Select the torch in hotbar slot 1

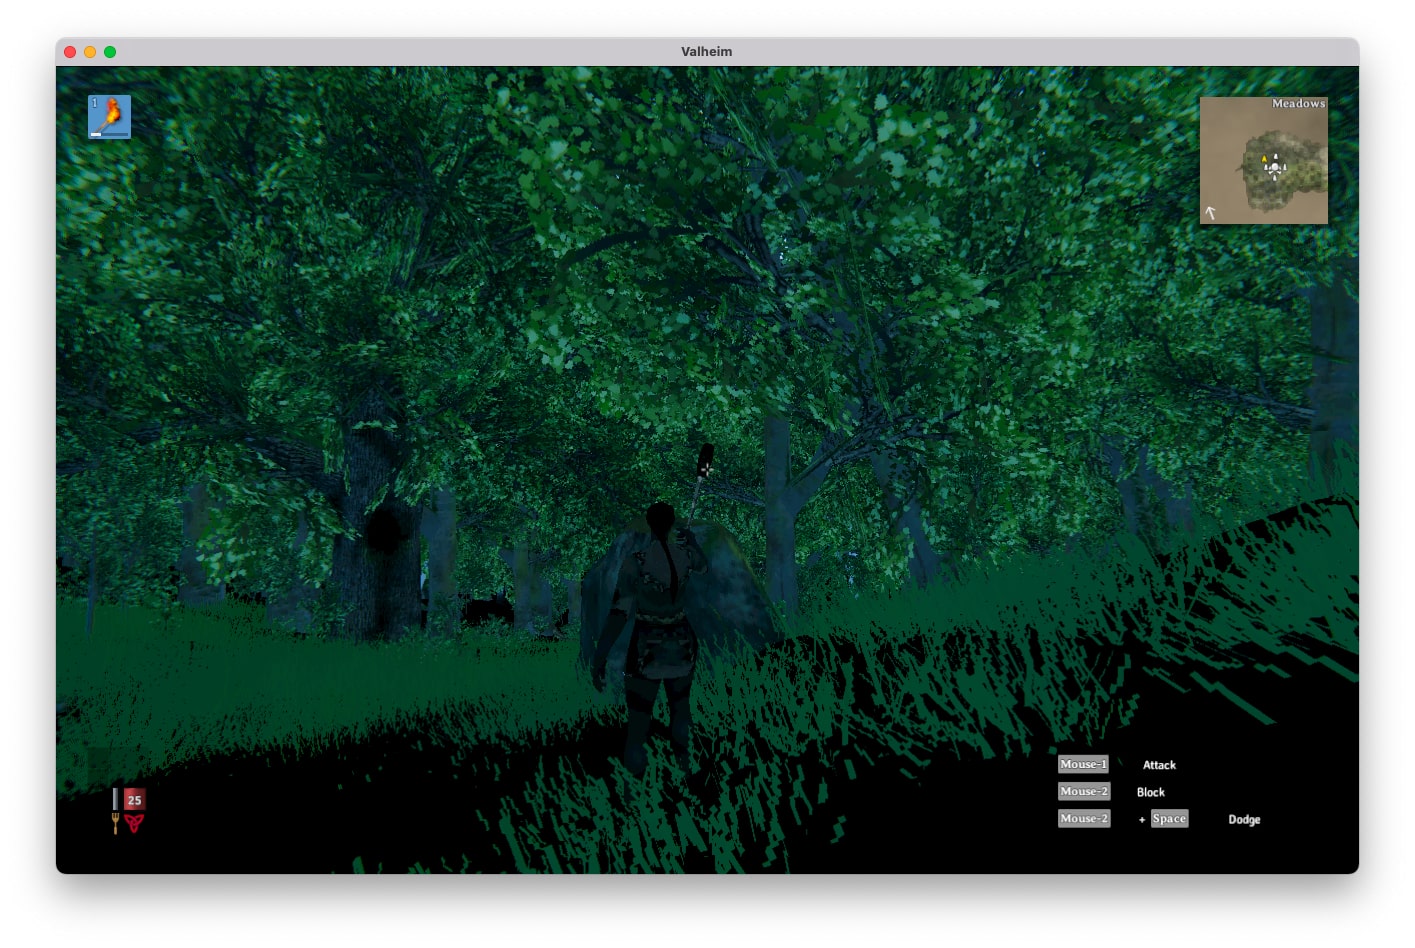pyautogui.click(x=109, y=117)
